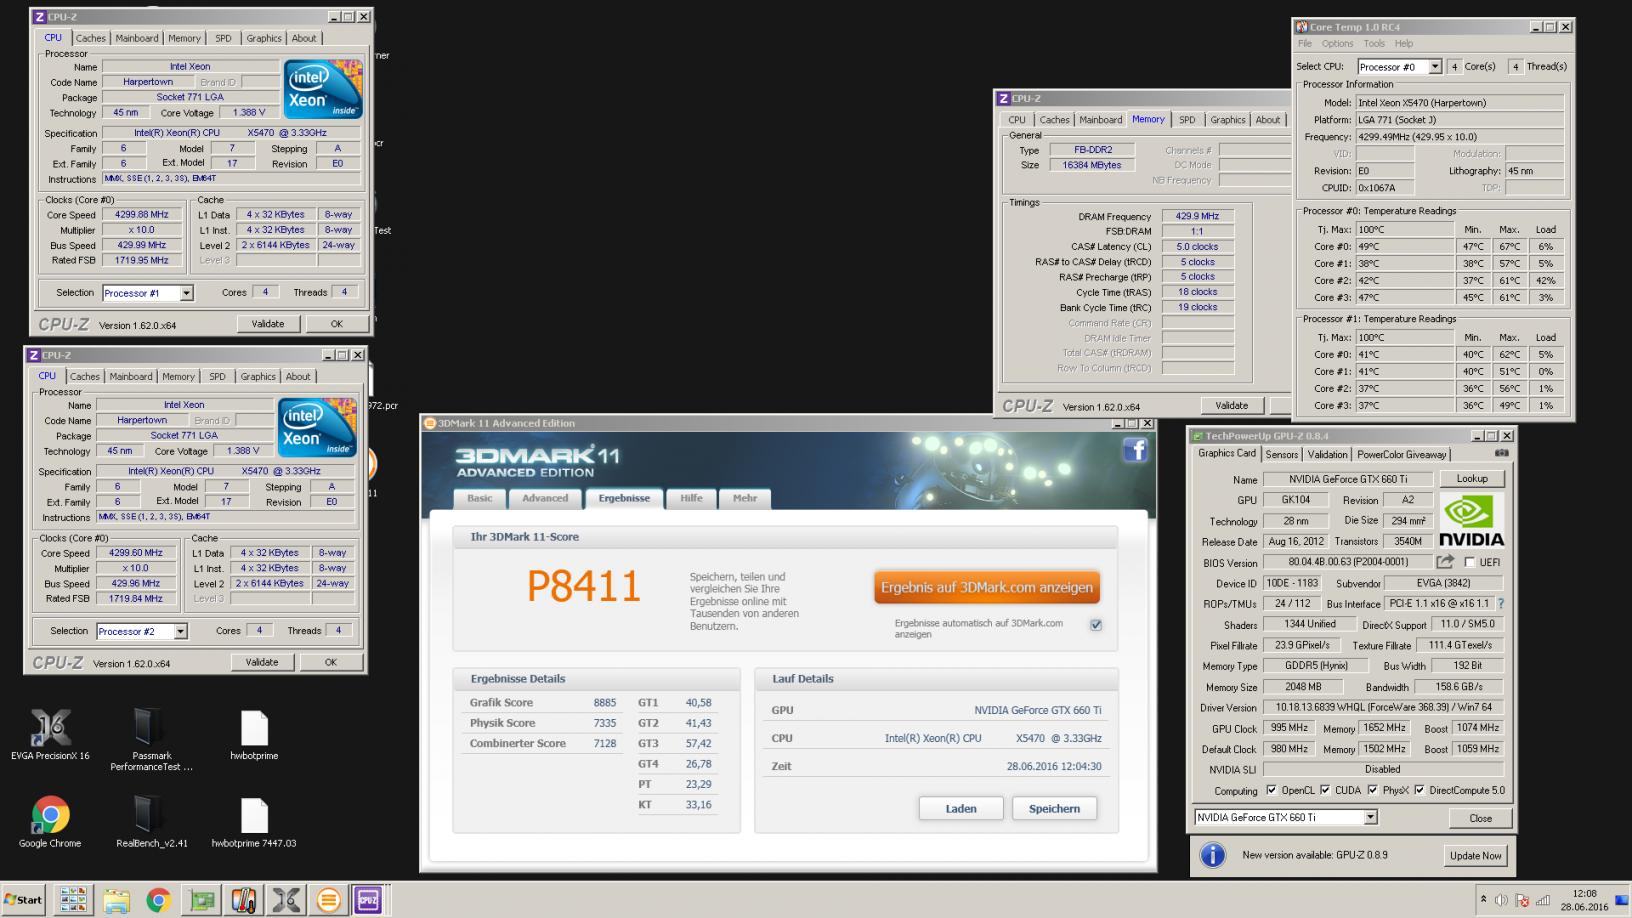Open the Help menu in Core Temp
The height and width of the screenshot is (918, 1632).
click(1404, 44)
